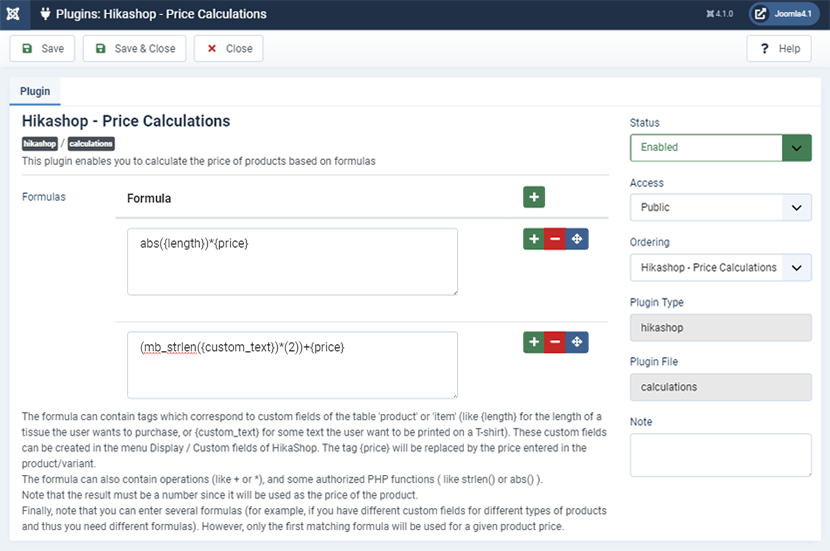Screen dimensions: 830x551
Task: Click Save & Close button
Action: click(x=134, y=49)
